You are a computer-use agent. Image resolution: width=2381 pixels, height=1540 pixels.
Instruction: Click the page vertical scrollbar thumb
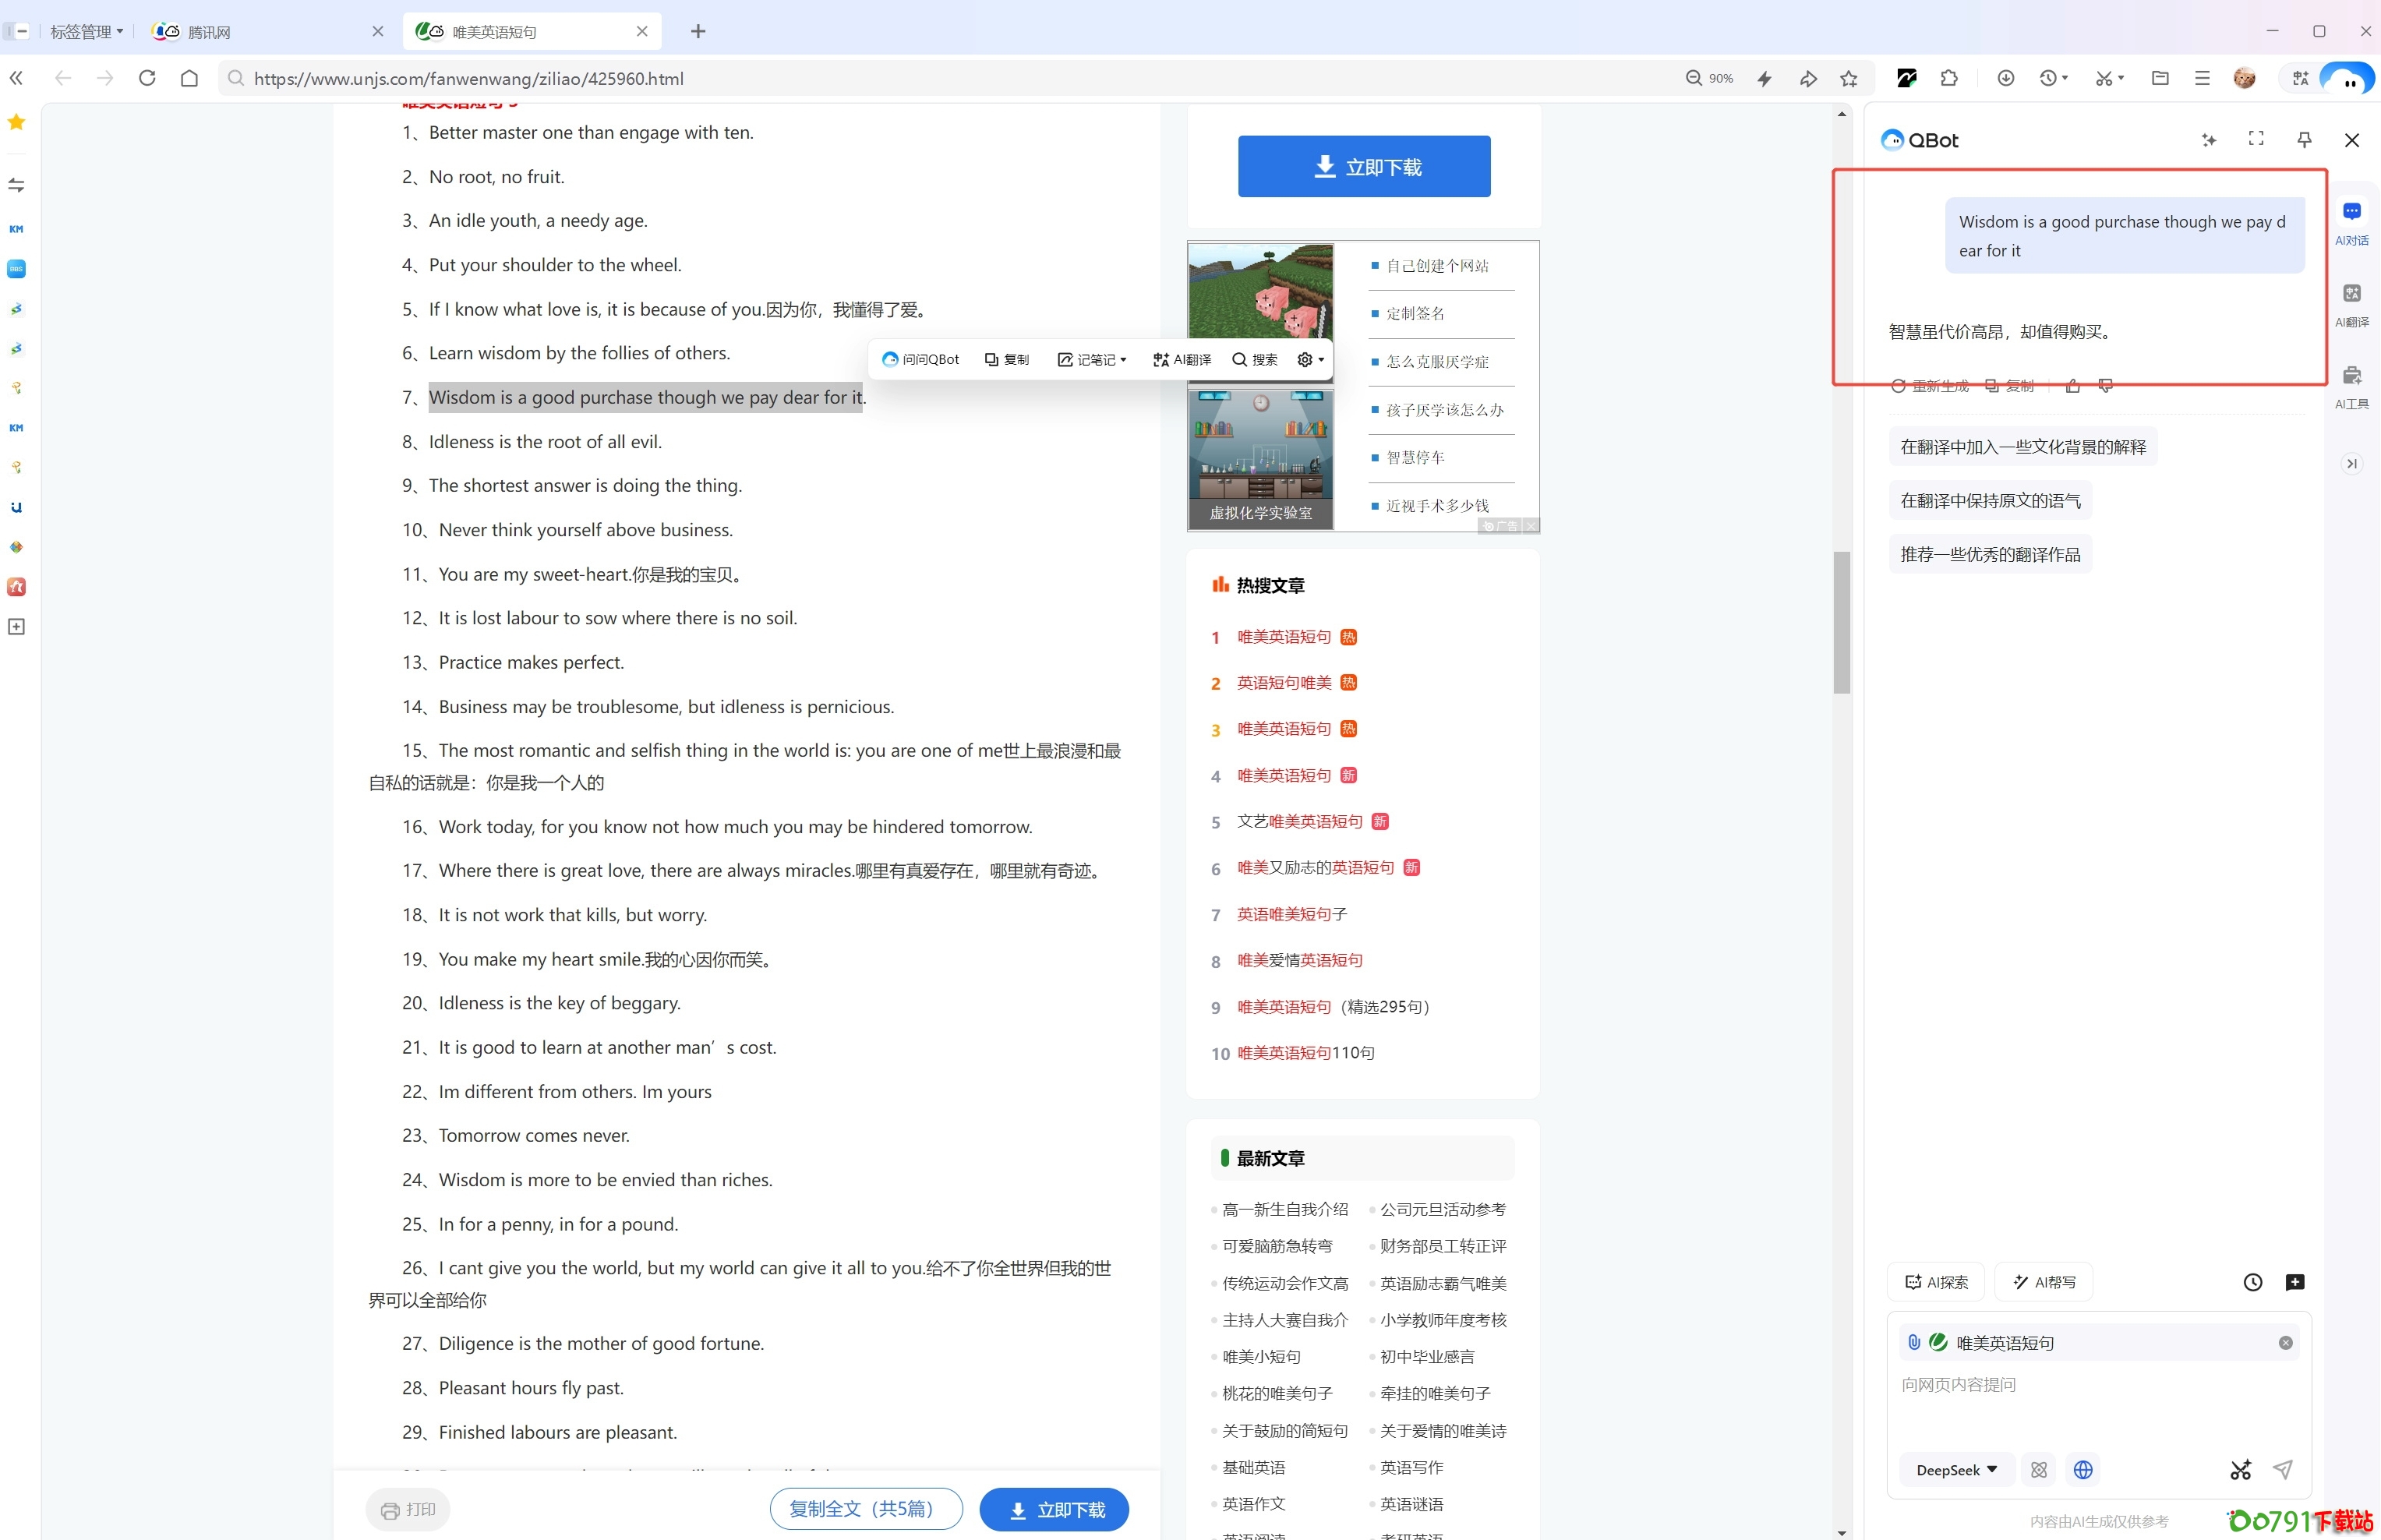pyautogui.click(x=1841, y=622)
